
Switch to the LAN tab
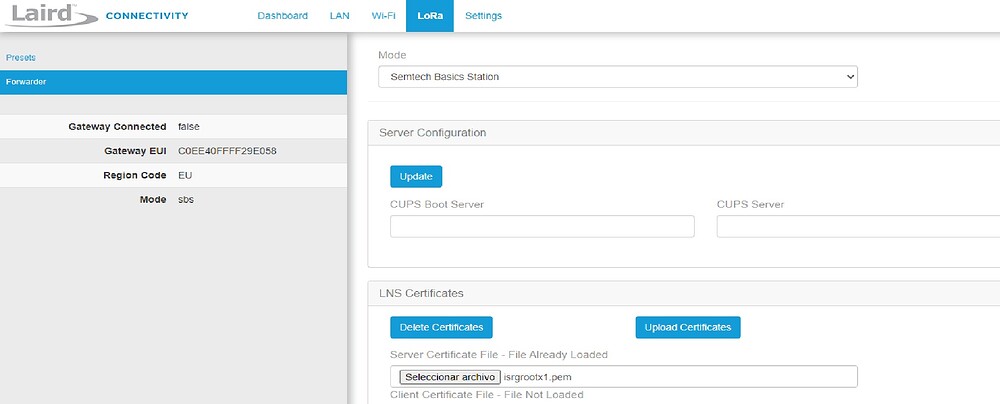(339, 16)
